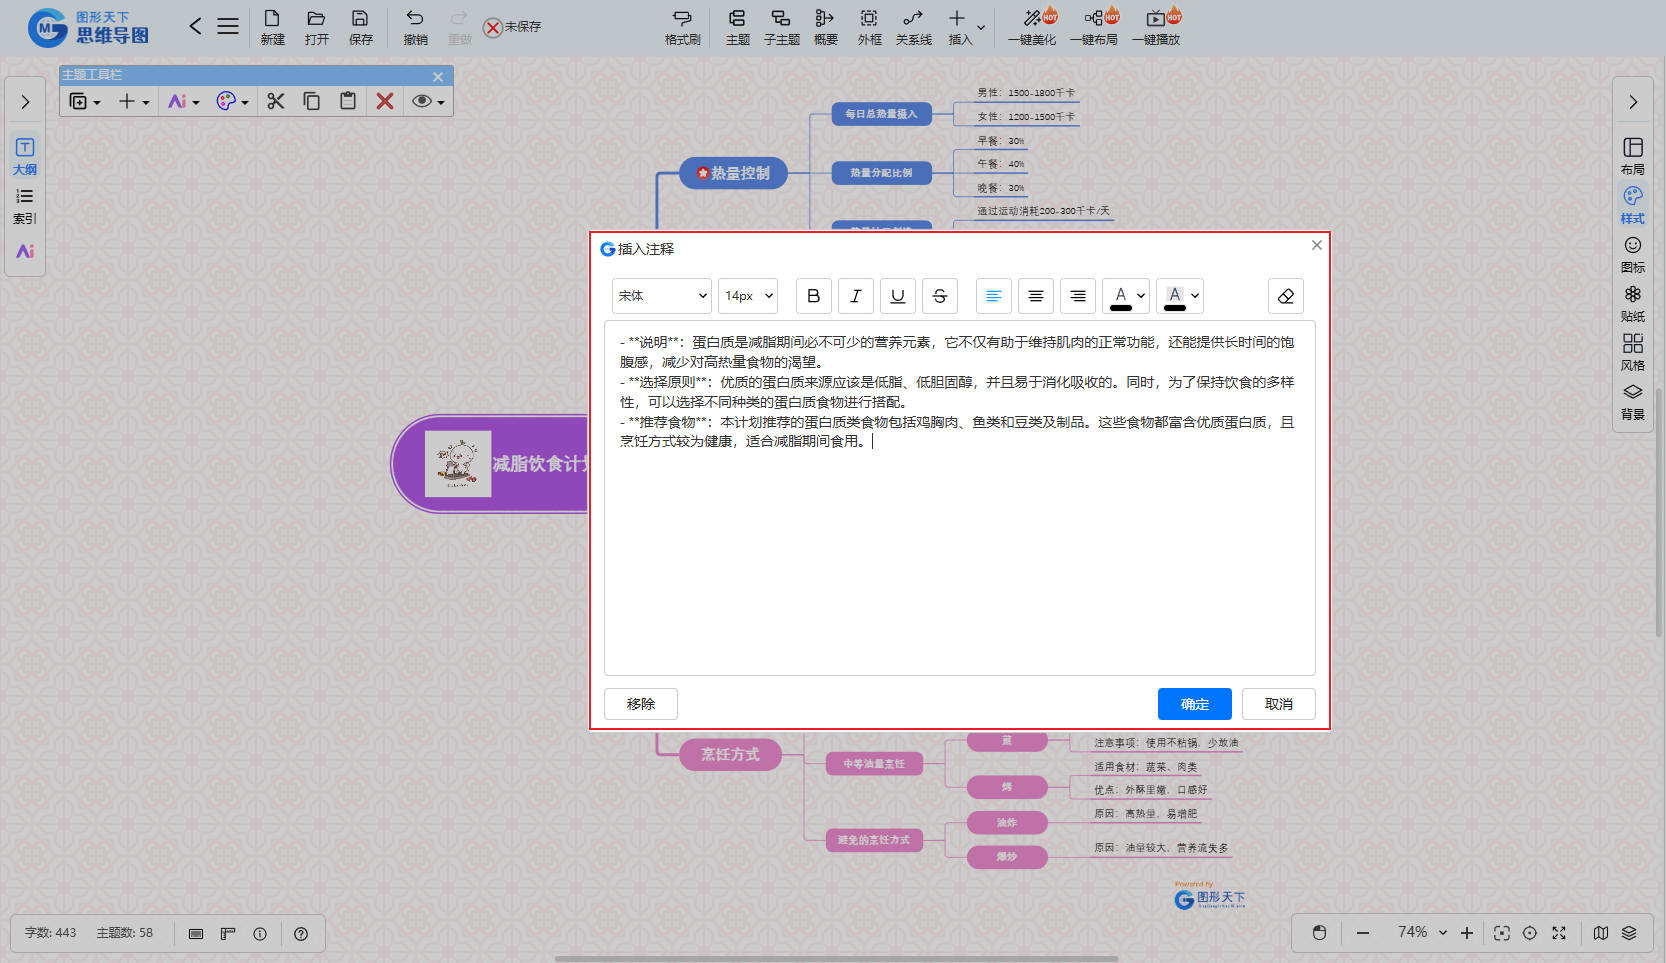Click the eraser clear-format icon
The height and width of the screenshot is (963, 1666).
tap(1285, 296)
